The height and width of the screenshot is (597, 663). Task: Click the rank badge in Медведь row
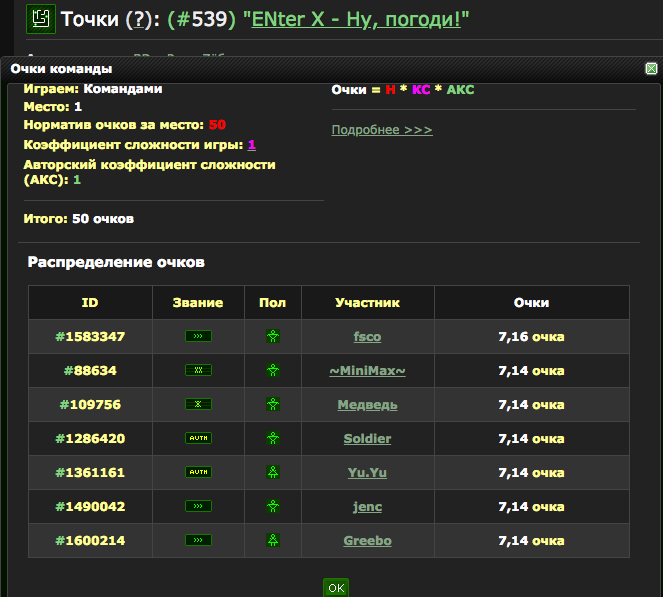tap(198, 404)
